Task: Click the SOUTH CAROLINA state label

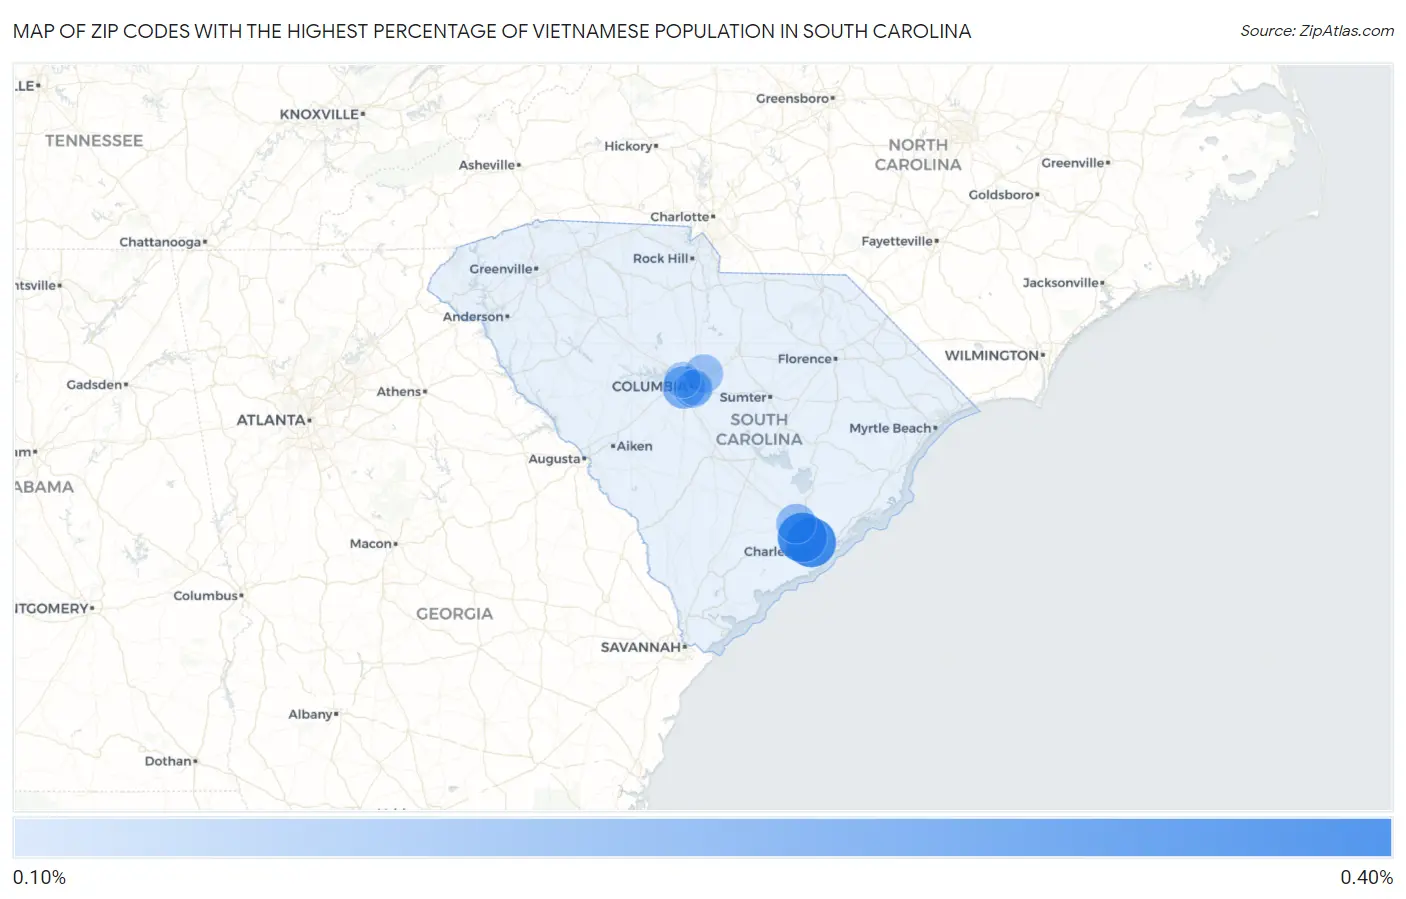Action: point(759,429)
